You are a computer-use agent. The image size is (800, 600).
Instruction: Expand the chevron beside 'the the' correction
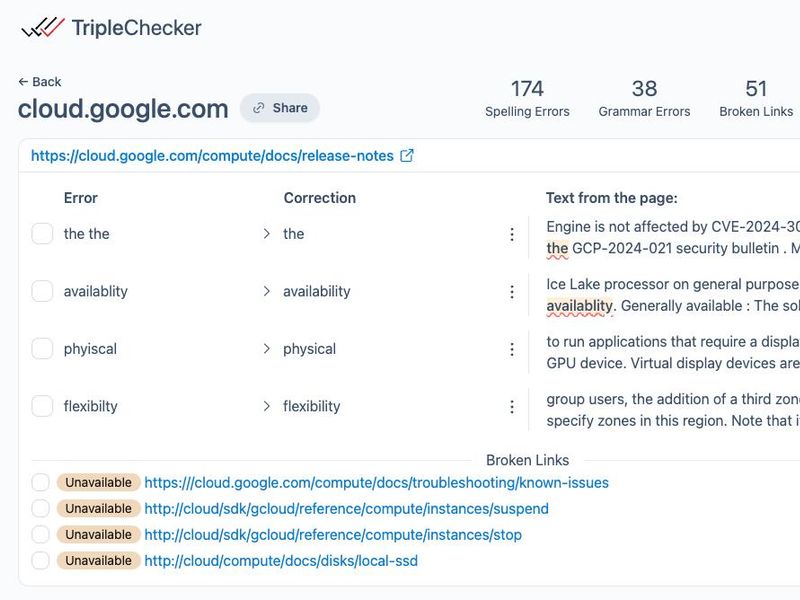[267, 233]
